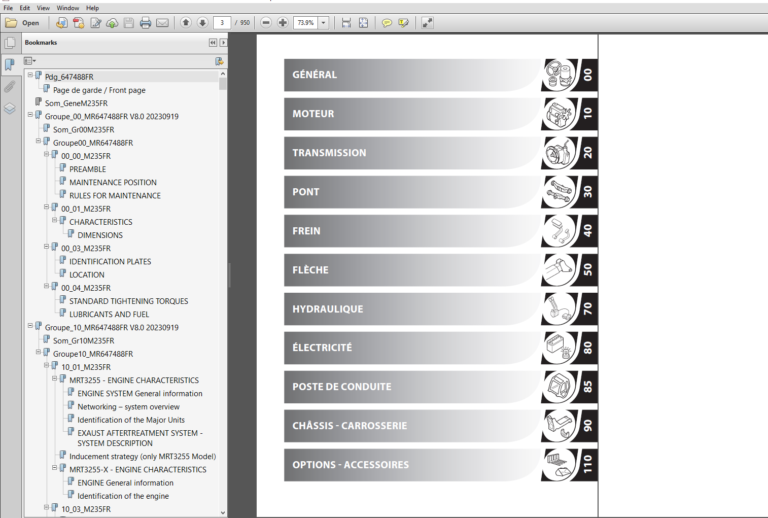Click the page number input field
Viewport: 768px width, 518px height.
point(222,23)
